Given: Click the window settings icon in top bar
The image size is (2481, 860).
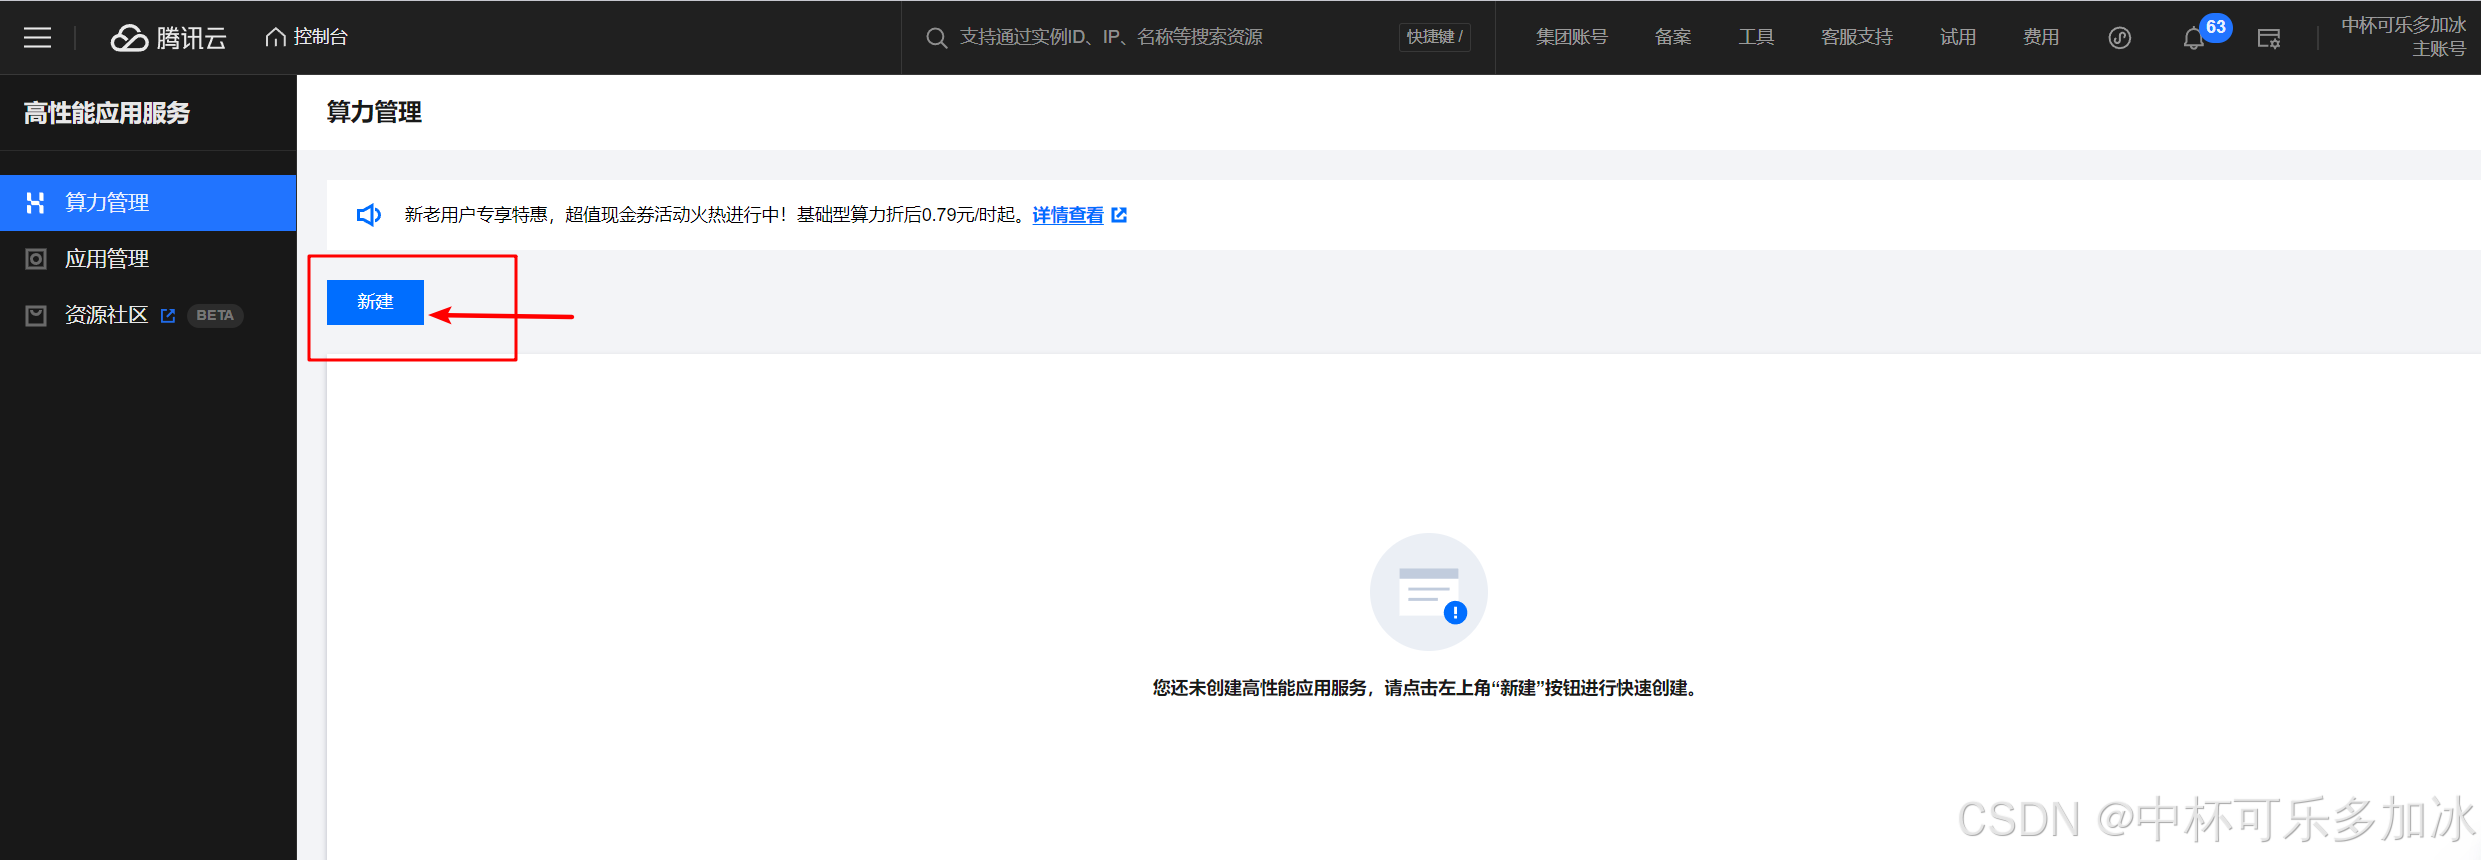Looking at the screenshot, I should (x=2269, y=38).
